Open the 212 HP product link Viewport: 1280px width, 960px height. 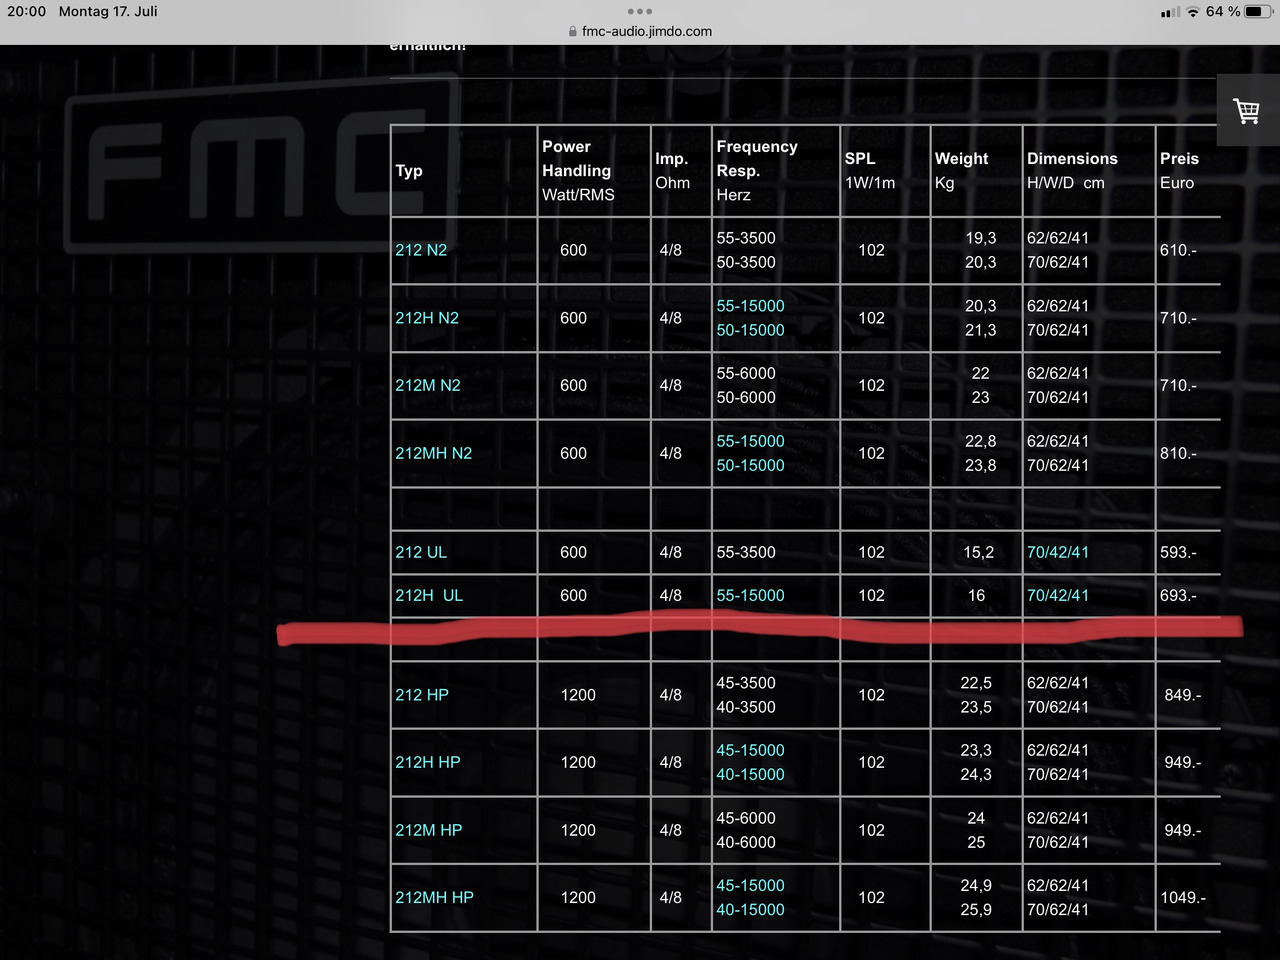click(422, 695)
